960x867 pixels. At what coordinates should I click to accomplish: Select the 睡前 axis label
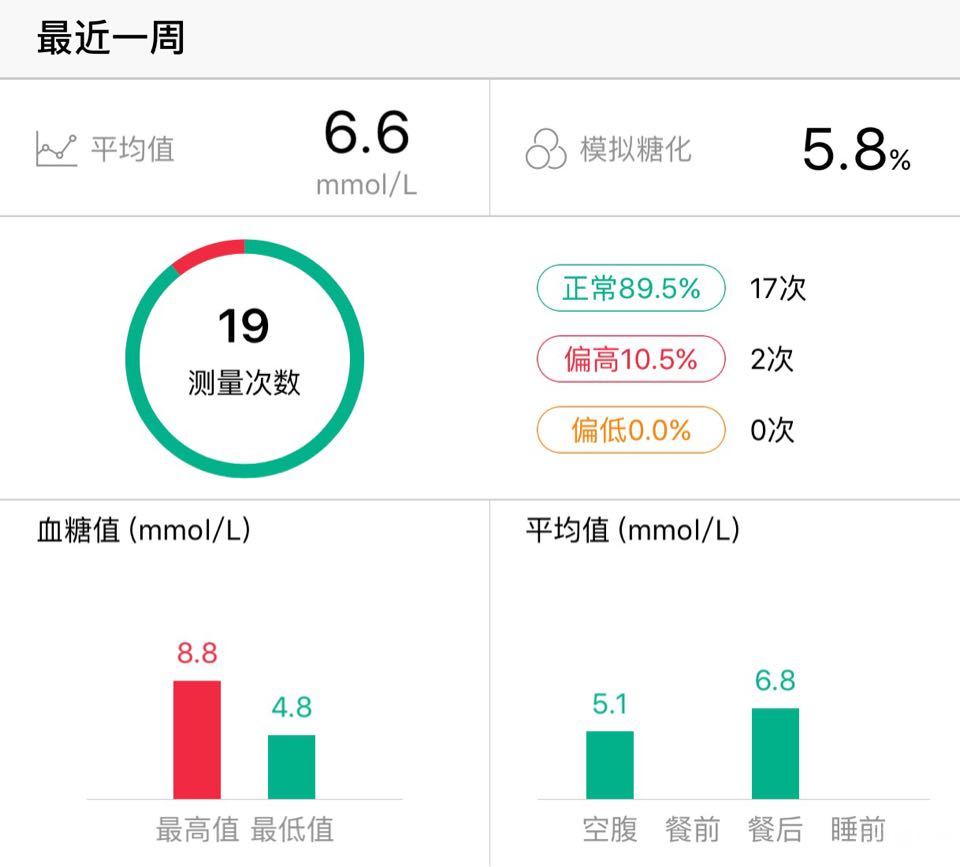858,830
